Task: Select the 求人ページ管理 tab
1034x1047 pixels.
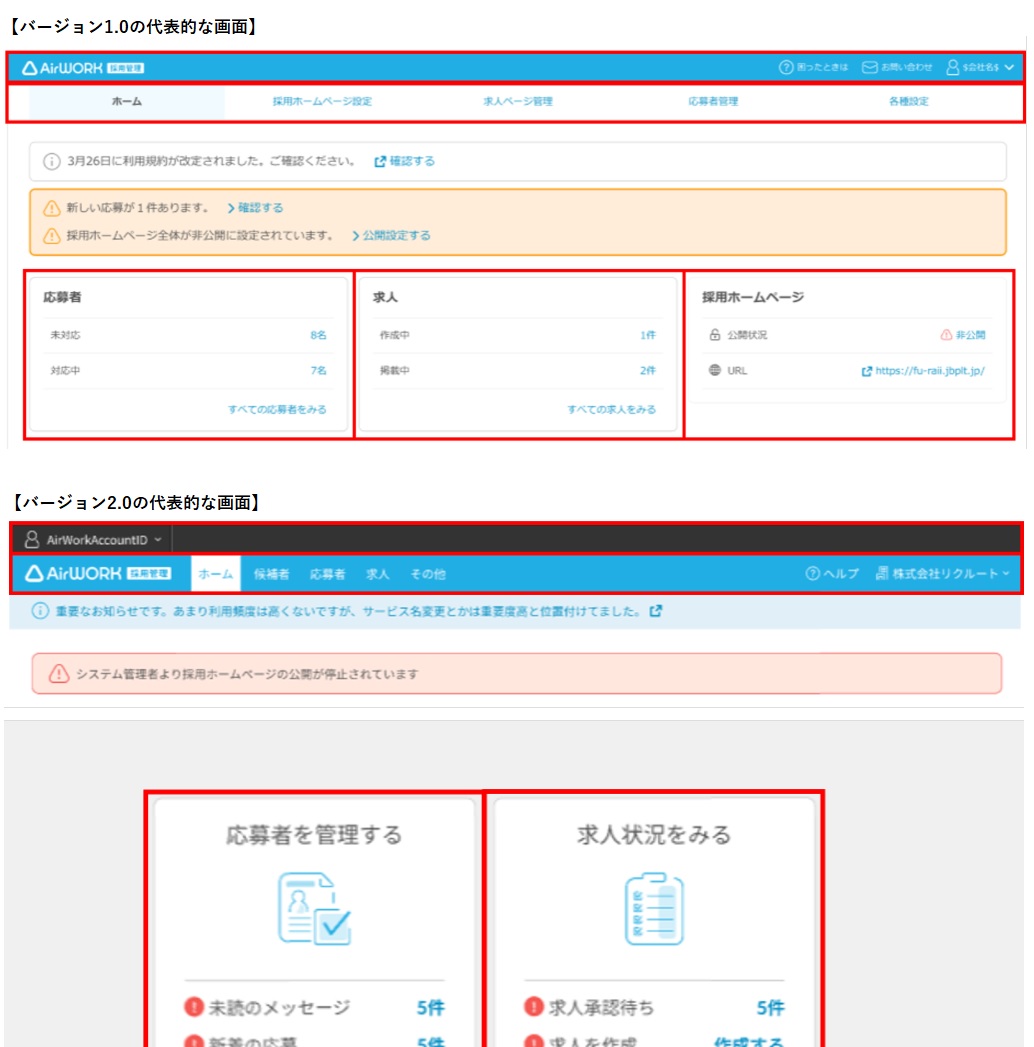Action: click(x=517, y=102)
